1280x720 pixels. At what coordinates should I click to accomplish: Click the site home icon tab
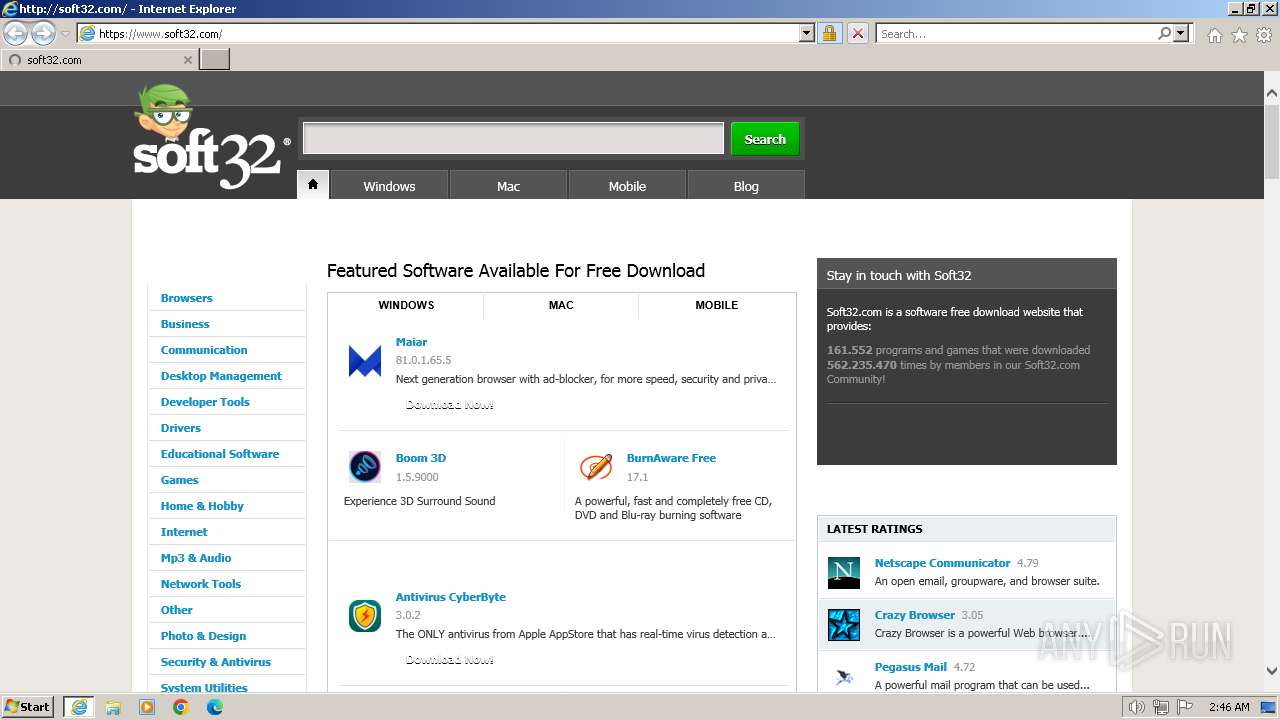tap(313, 185)
